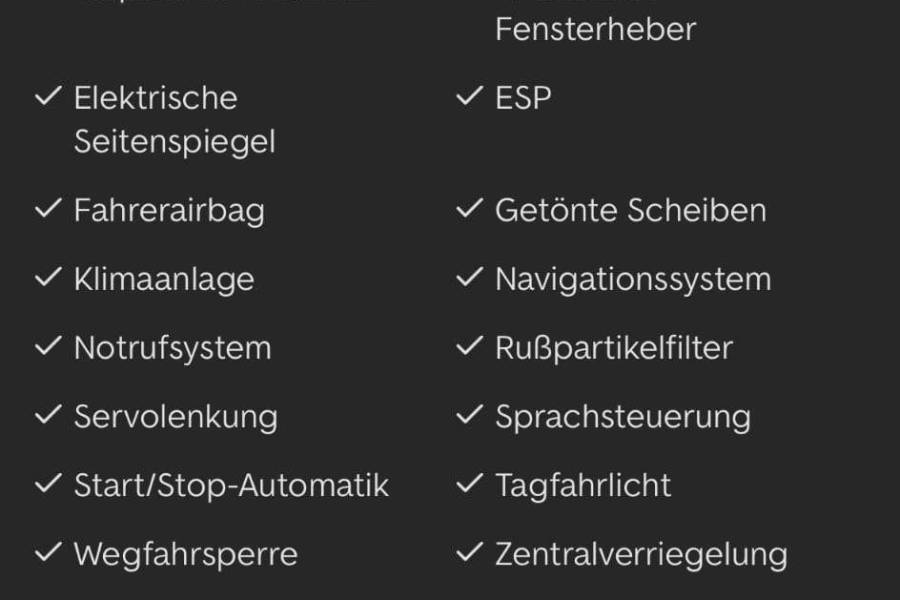Click the Navigationssystem text
Screen dimensions: 900x600
pyautogui.click(x=633, y=279)
